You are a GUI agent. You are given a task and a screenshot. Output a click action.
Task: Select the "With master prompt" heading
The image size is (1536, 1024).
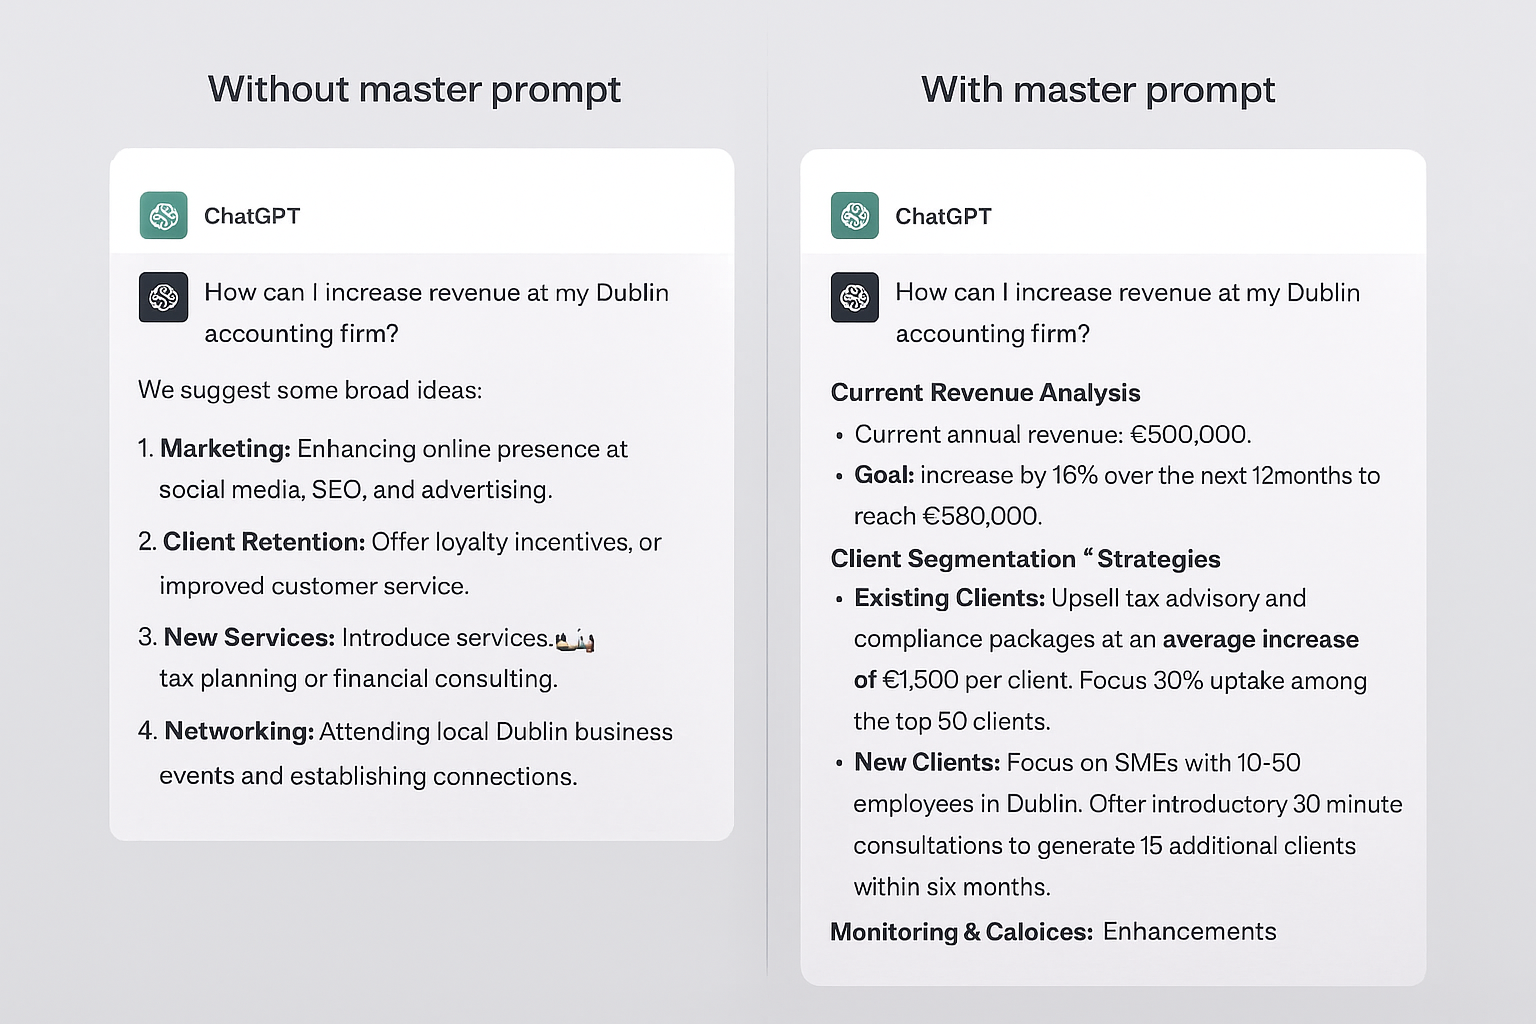(1097, 90)
